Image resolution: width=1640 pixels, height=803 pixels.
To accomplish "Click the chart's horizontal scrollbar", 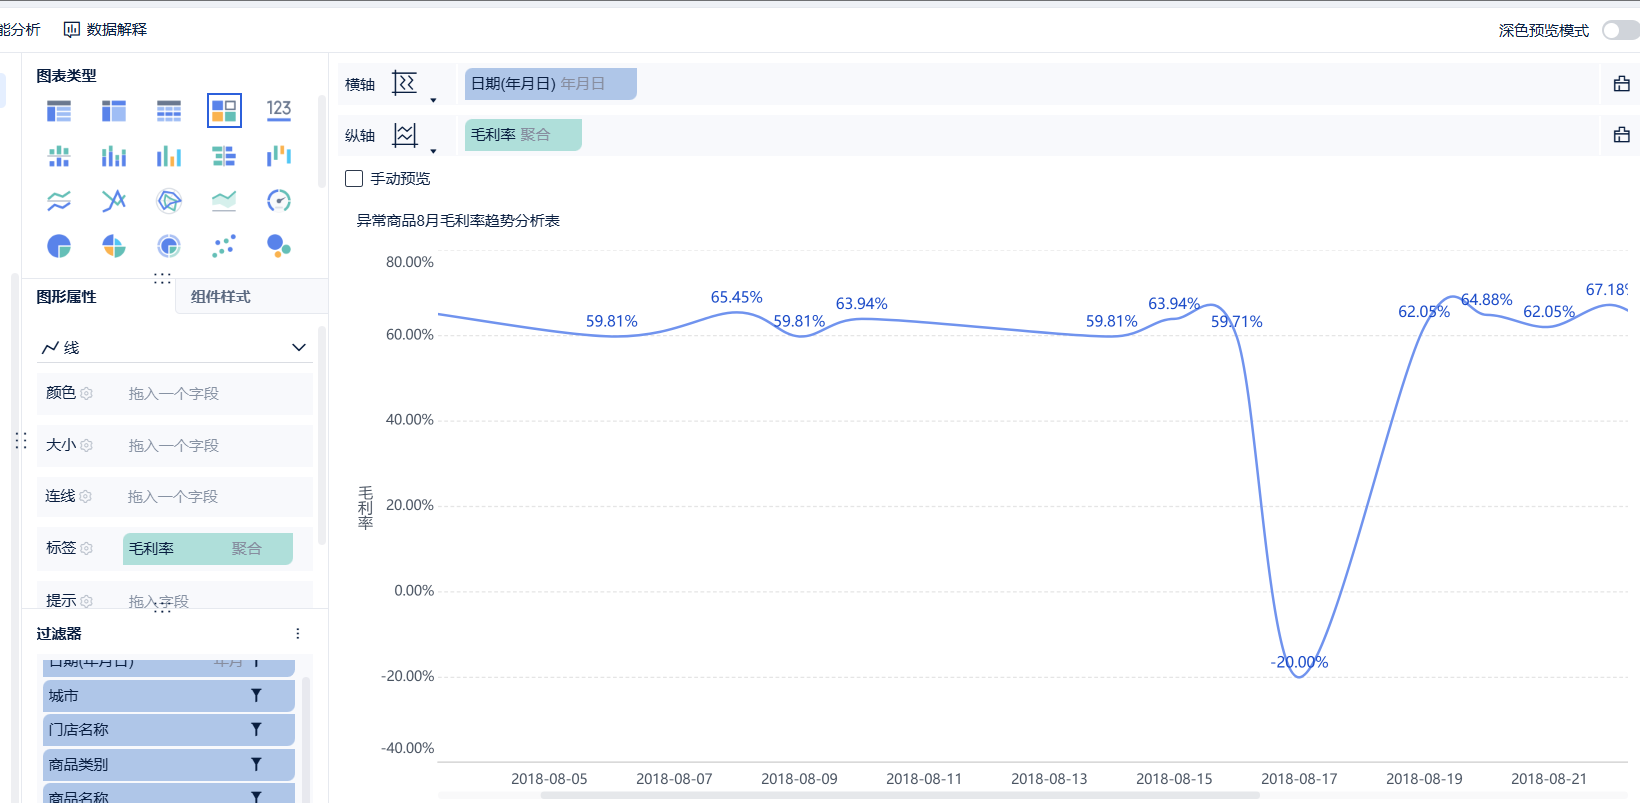I will 900,796.
